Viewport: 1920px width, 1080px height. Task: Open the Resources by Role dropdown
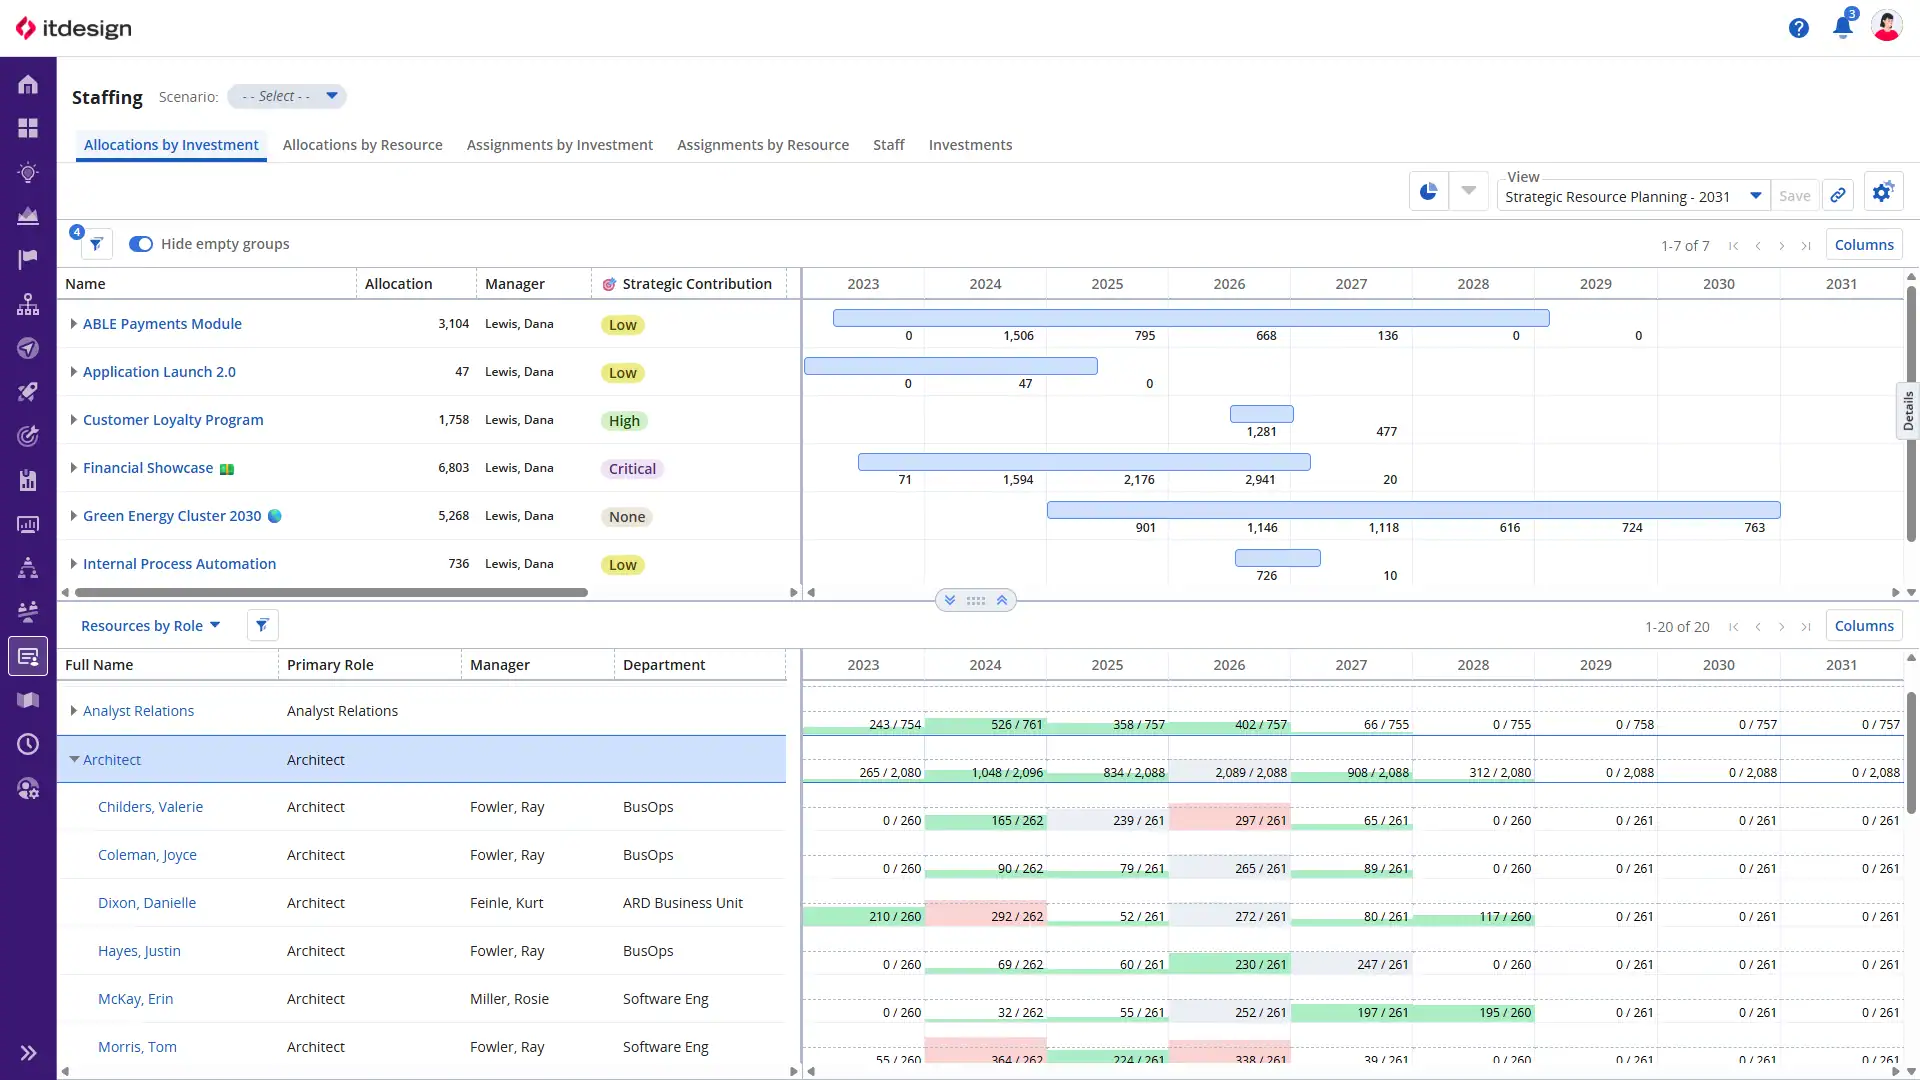[150, 626]
